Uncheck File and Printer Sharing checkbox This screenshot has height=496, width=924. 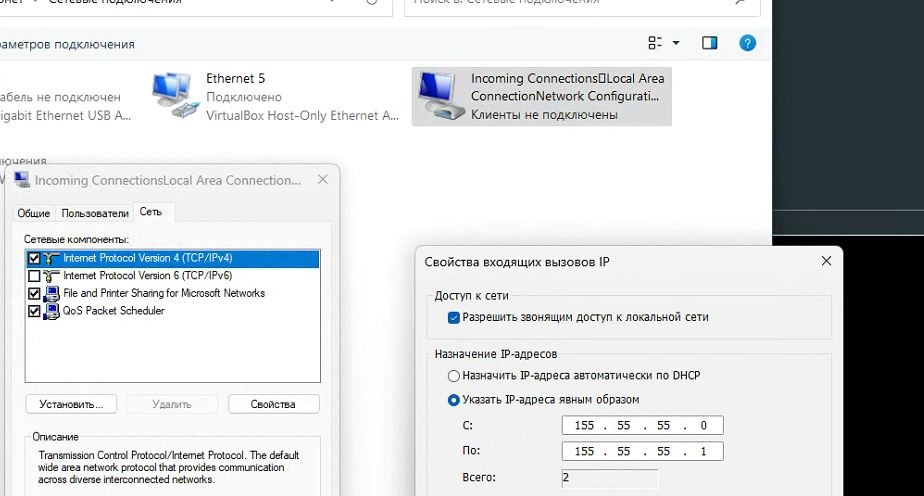[x=34, y=293]
